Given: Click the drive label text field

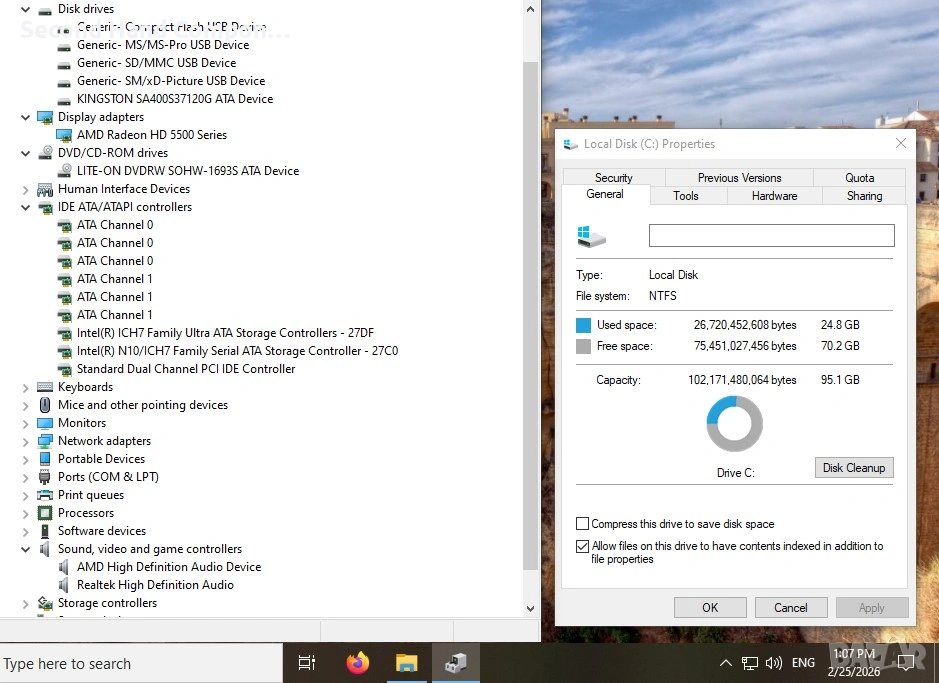Looking at the screenshot, I should click(x=771, y=235).
